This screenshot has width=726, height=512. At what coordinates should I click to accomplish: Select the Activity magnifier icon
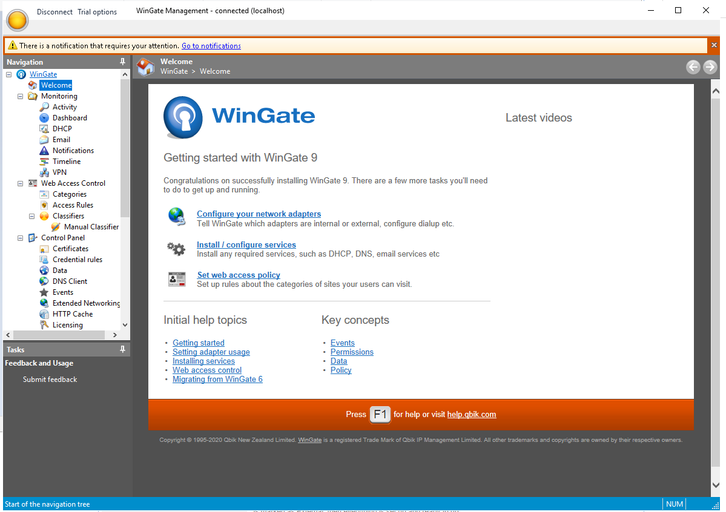pyautogui.click(x=44, y=107)
